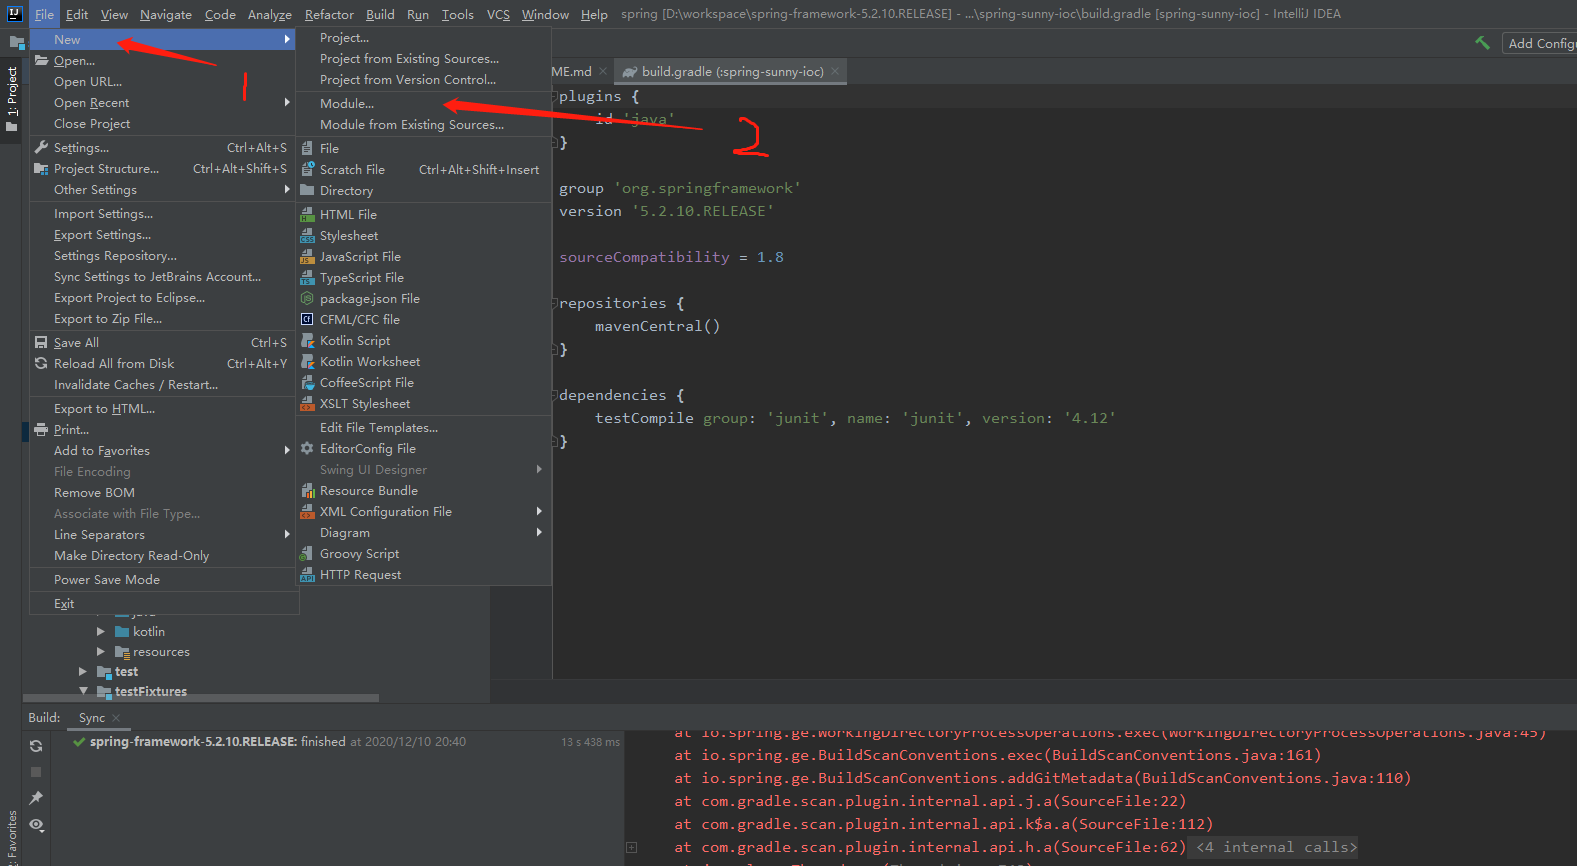Click the Kotlin Script icon

pos(307,341)
